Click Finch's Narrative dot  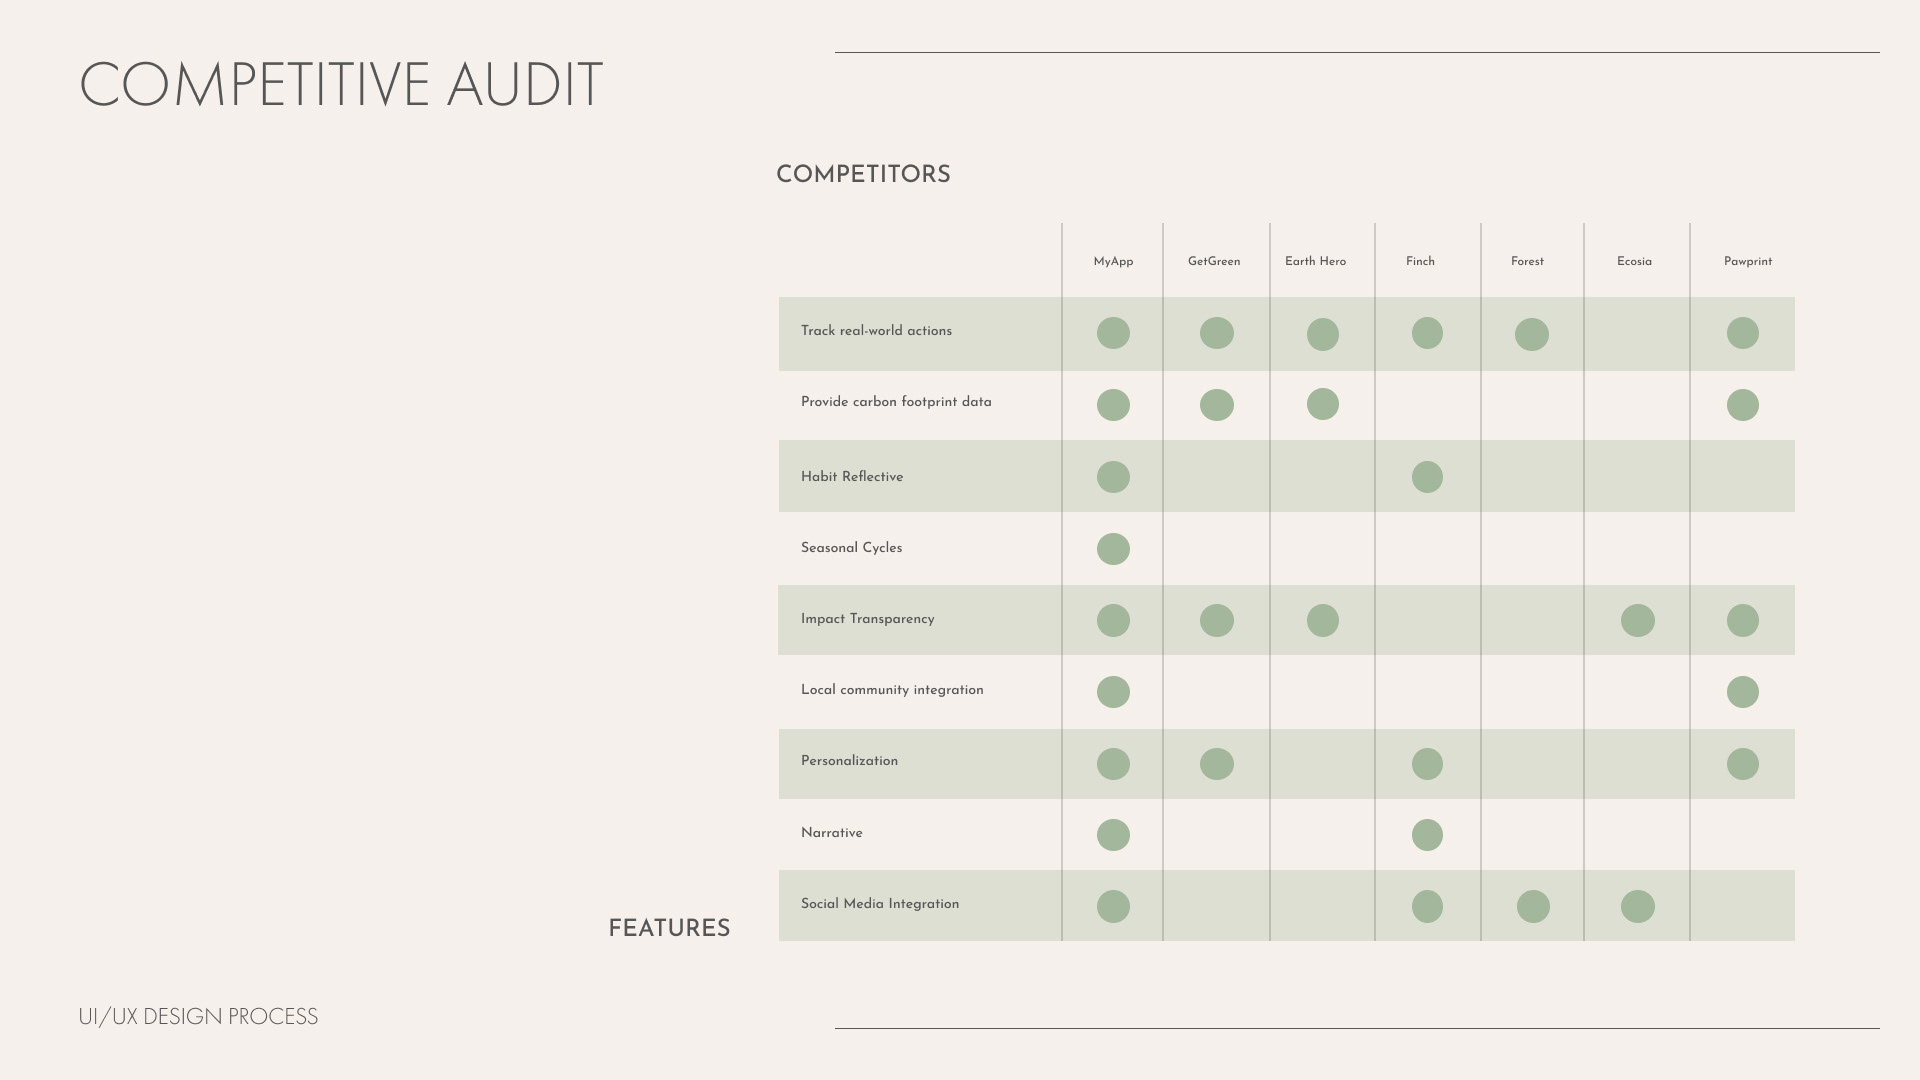point(1427,835)
